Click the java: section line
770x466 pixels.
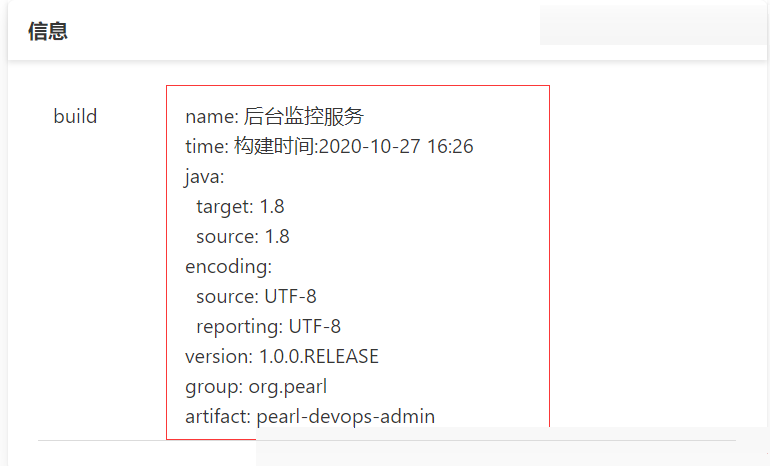pyautogui.click(x=204, y=177)
